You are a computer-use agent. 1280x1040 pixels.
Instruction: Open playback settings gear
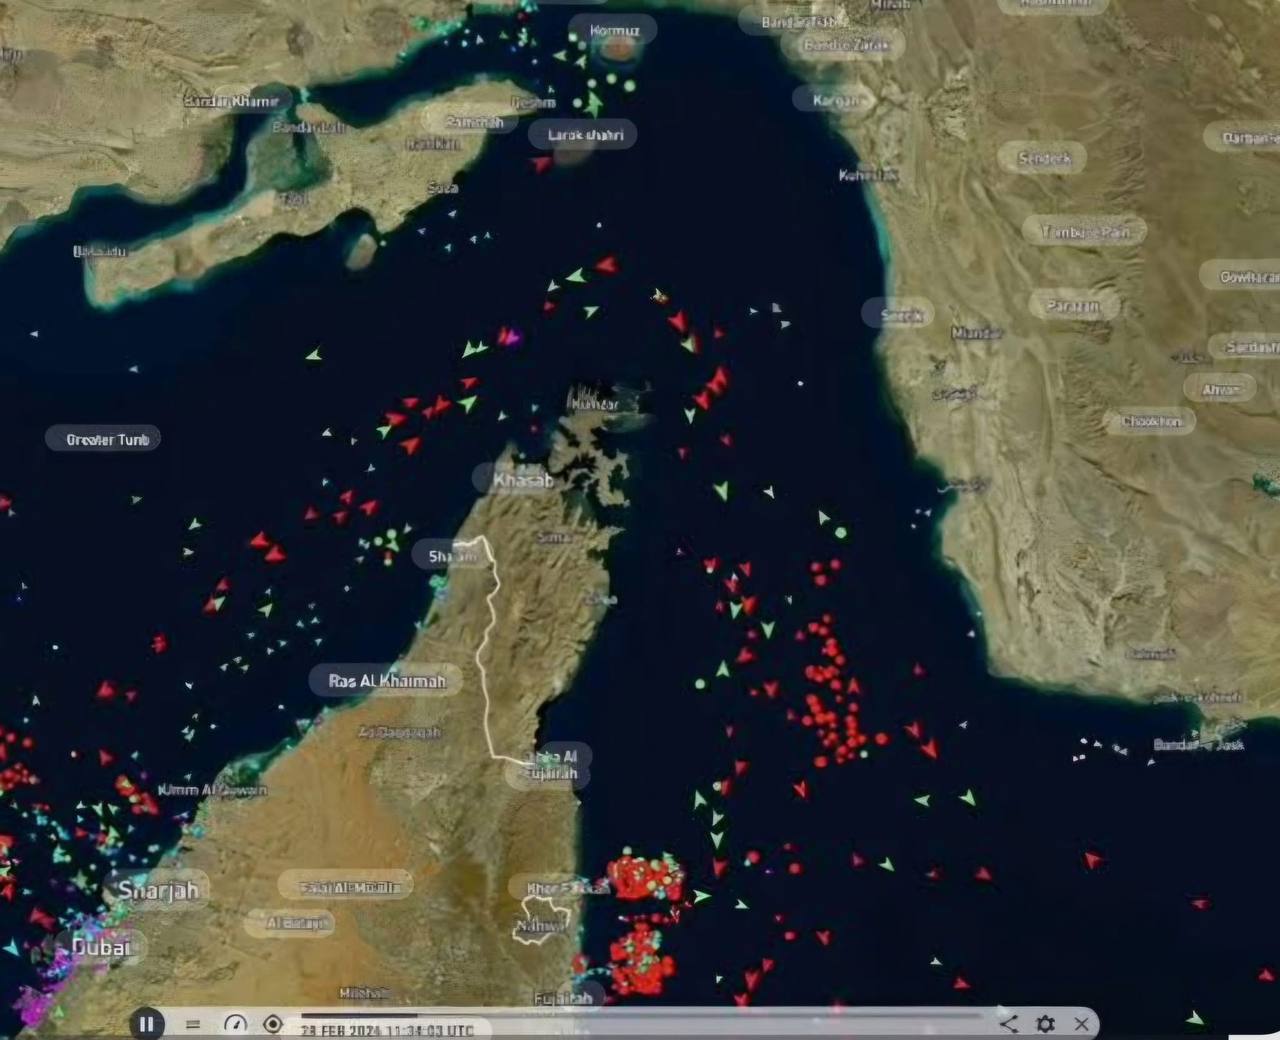(1045, 1023)
